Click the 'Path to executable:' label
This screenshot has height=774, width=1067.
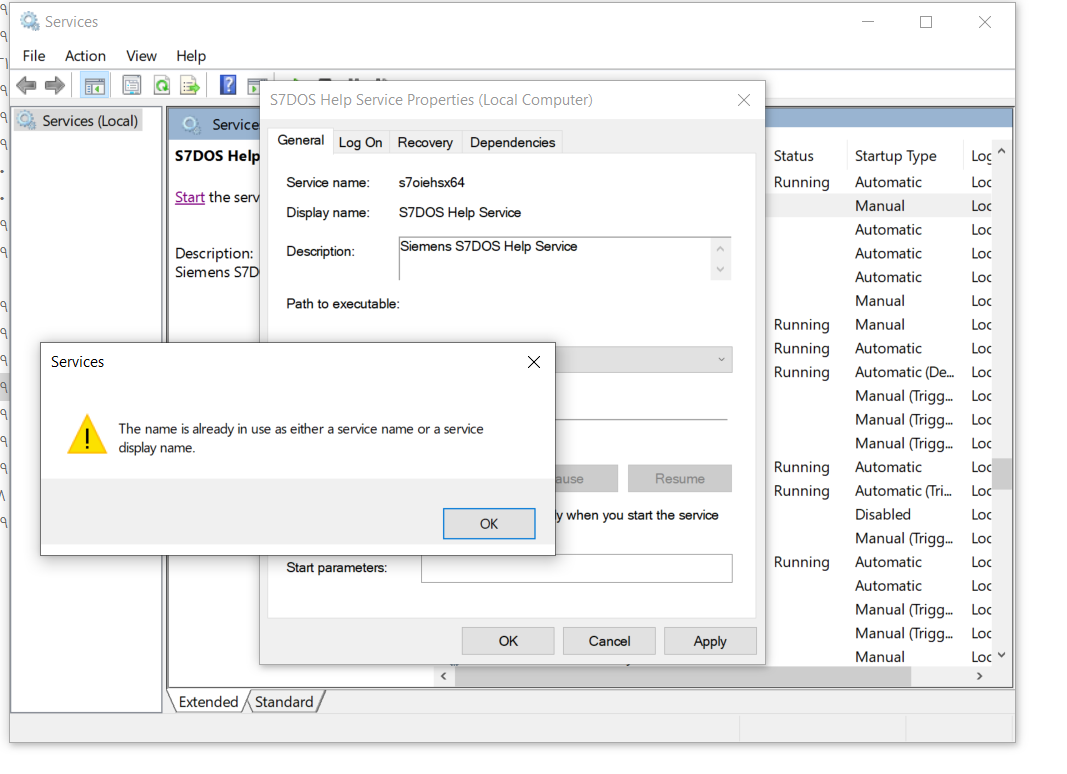(343, 304)
